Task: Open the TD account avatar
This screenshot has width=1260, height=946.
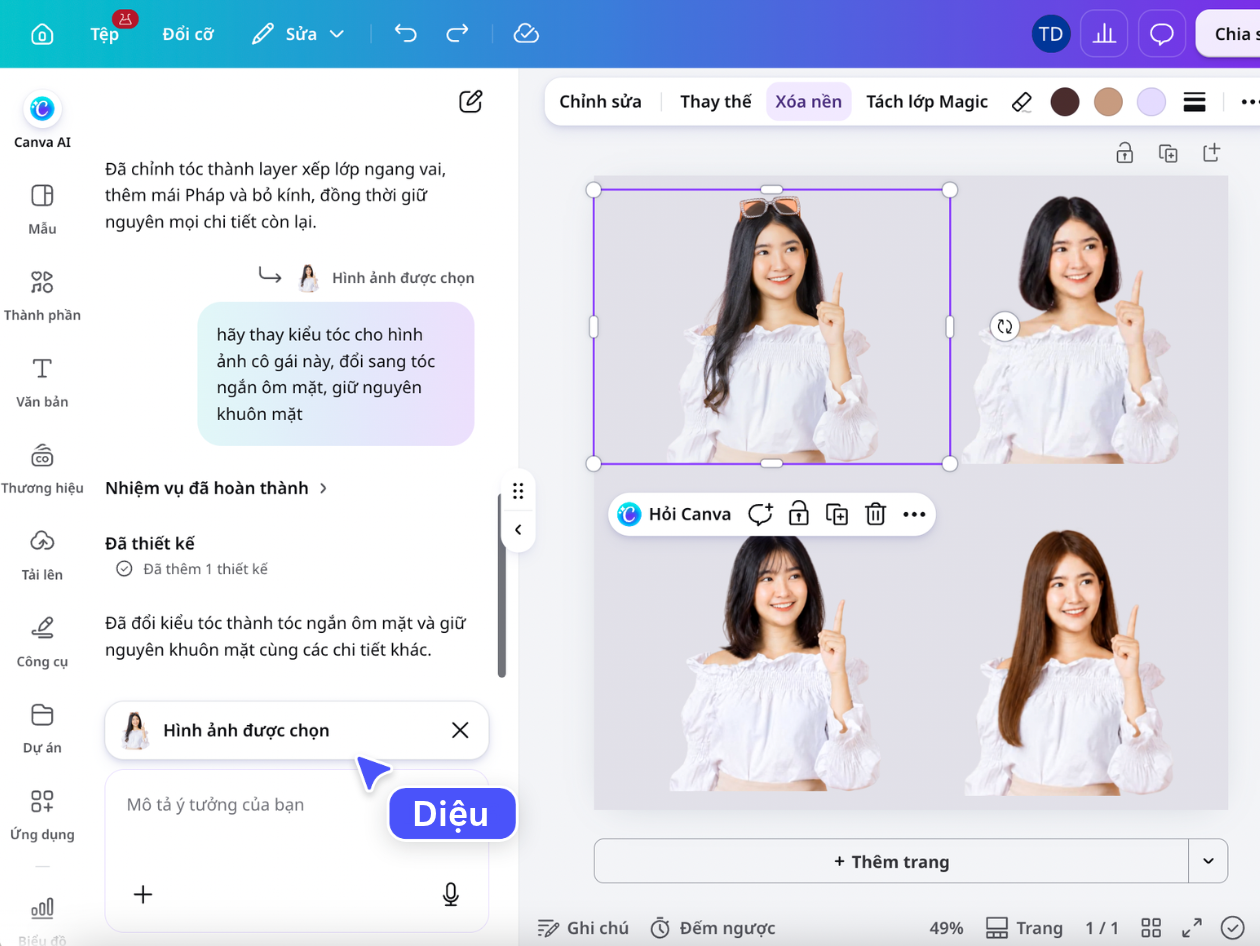Action: tap(1051, 34)
